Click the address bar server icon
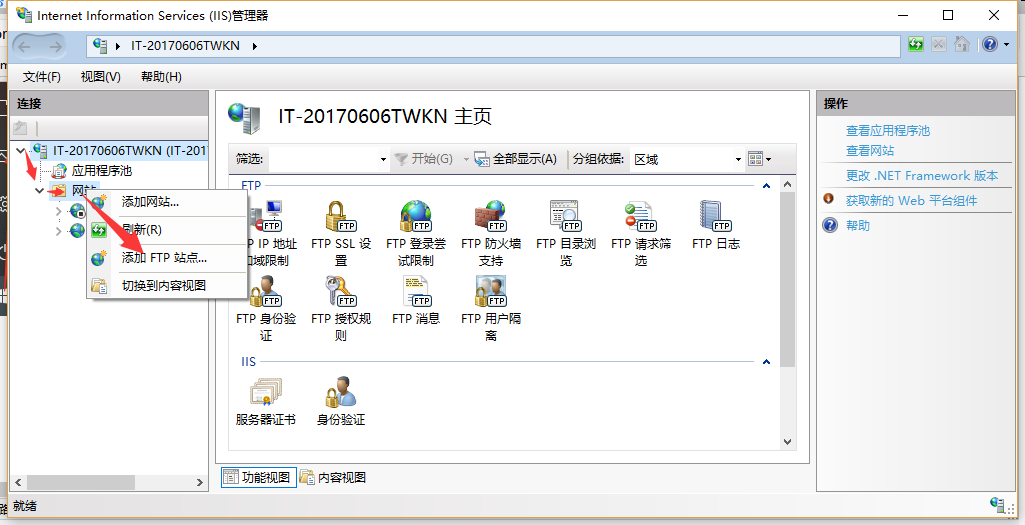 (100, 46)
